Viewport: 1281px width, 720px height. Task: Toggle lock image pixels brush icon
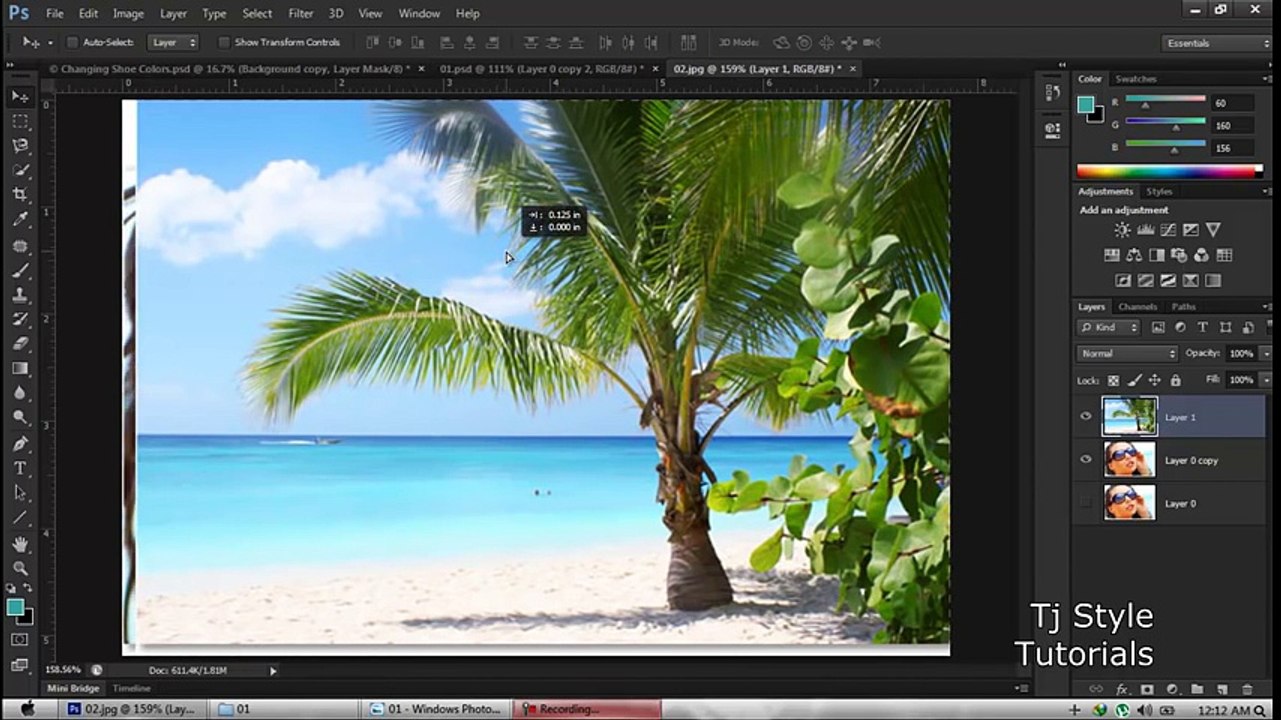click(1134, 380)
